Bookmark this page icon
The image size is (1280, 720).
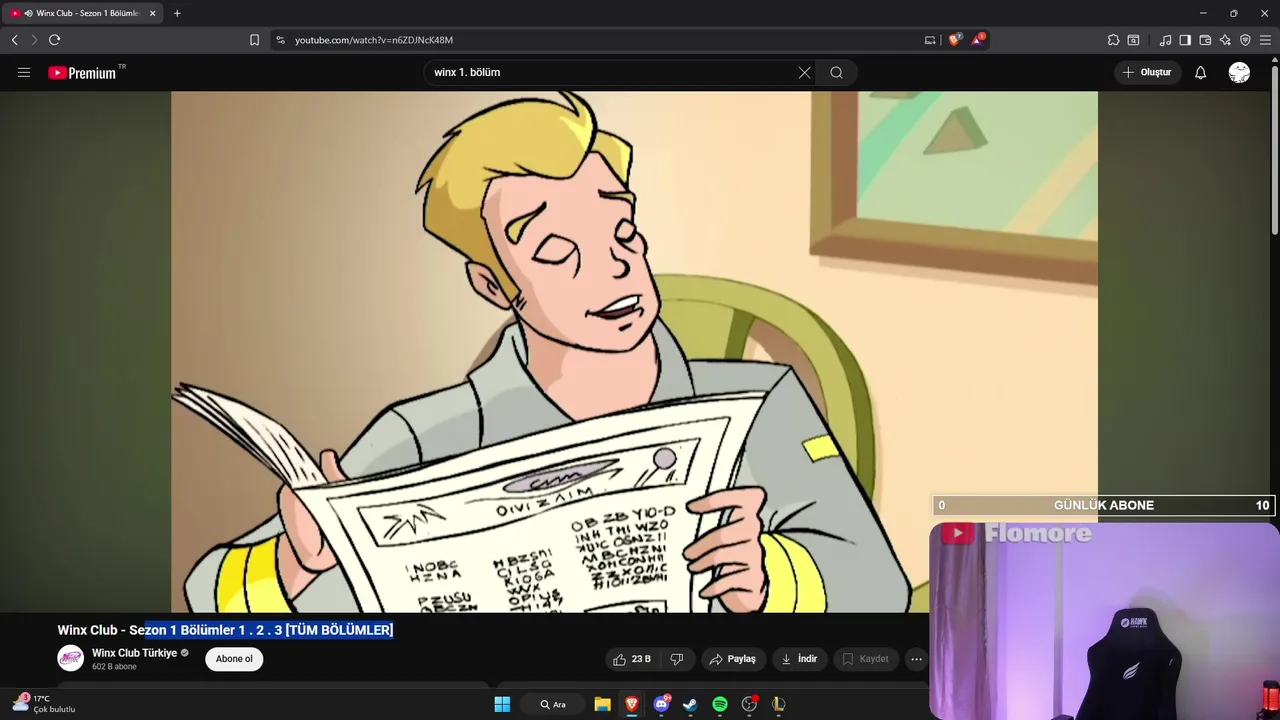coord(254,40)
